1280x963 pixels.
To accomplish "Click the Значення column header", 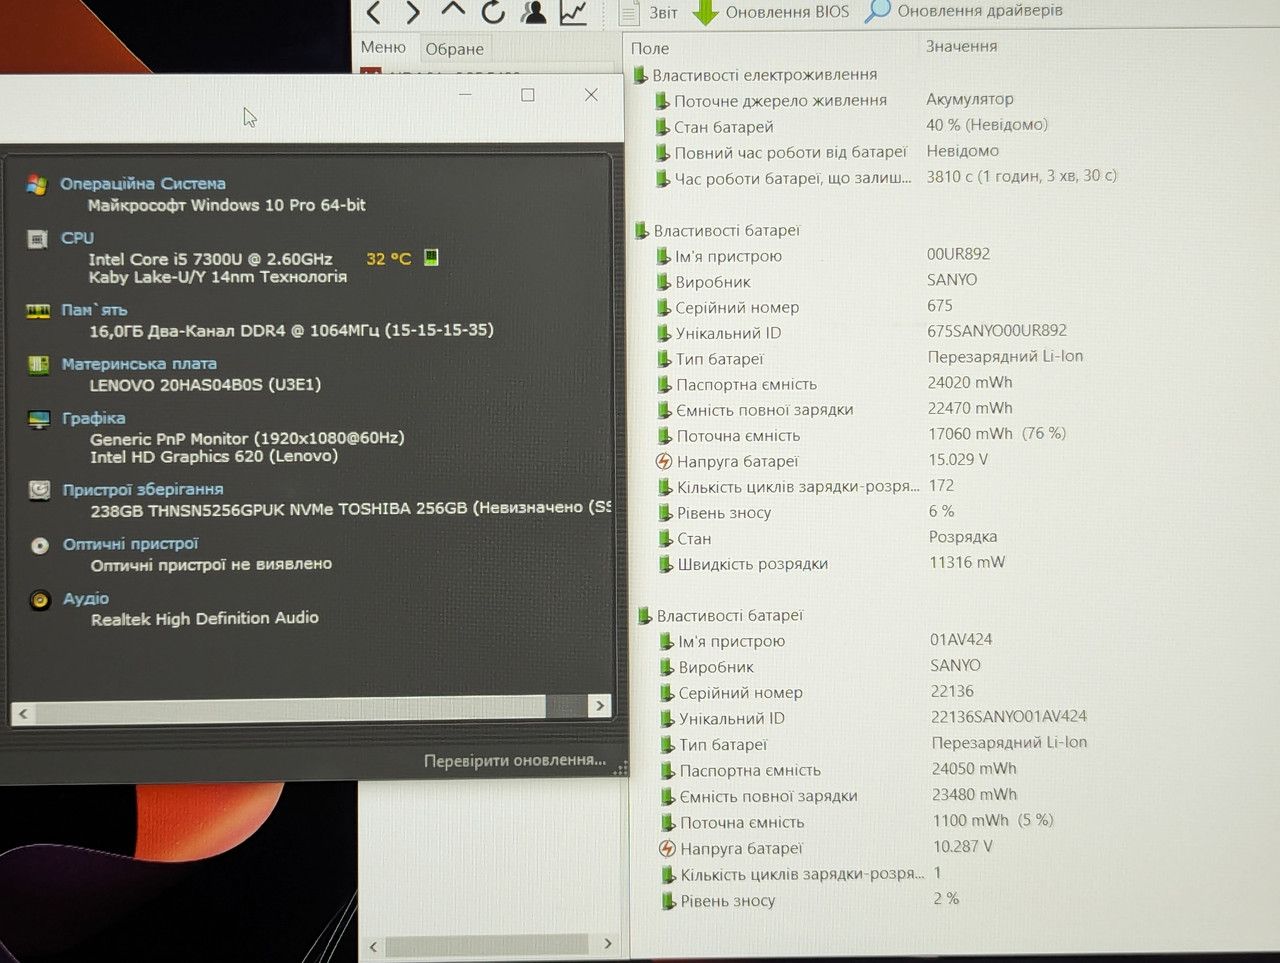I will pyautogui.click(x=961, y=46).
